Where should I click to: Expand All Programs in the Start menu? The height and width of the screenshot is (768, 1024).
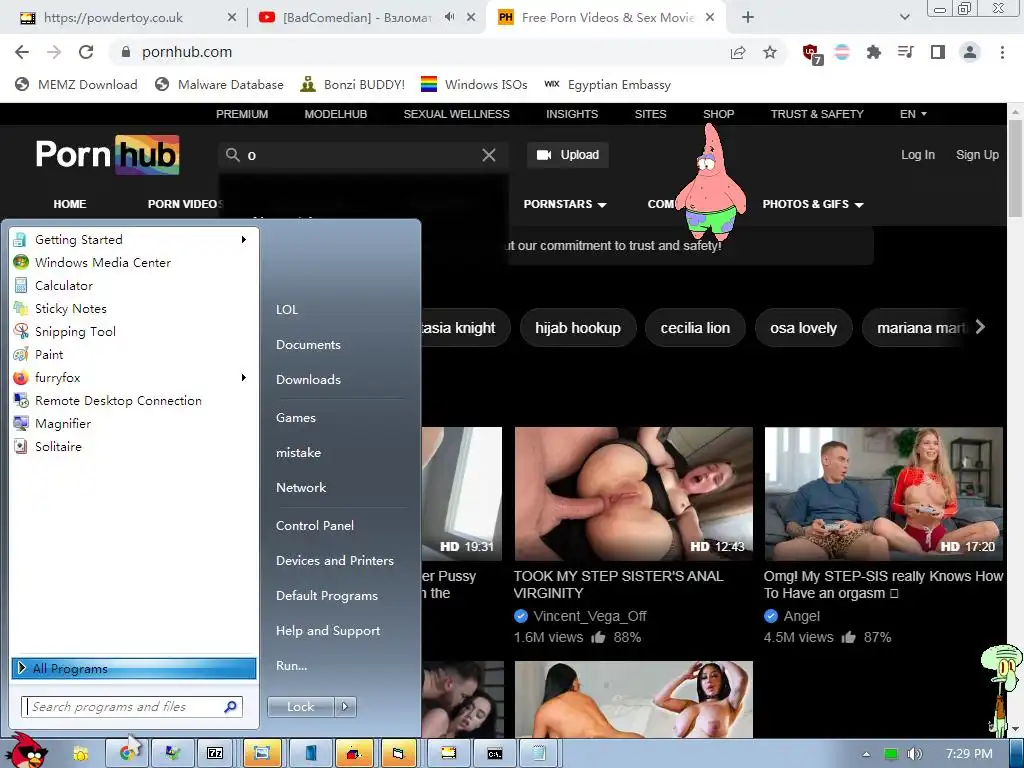click(134, 668)
